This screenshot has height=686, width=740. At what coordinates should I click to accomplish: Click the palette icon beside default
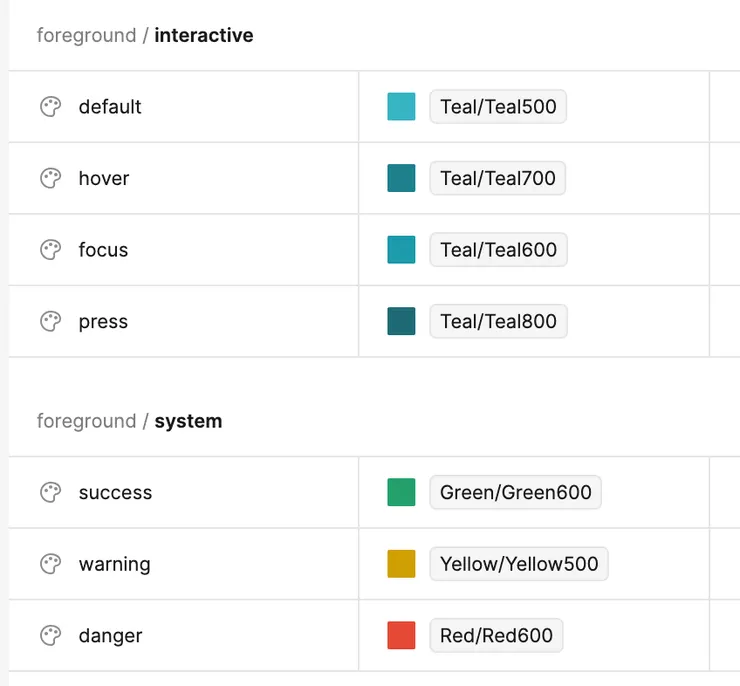coord(50,107)
